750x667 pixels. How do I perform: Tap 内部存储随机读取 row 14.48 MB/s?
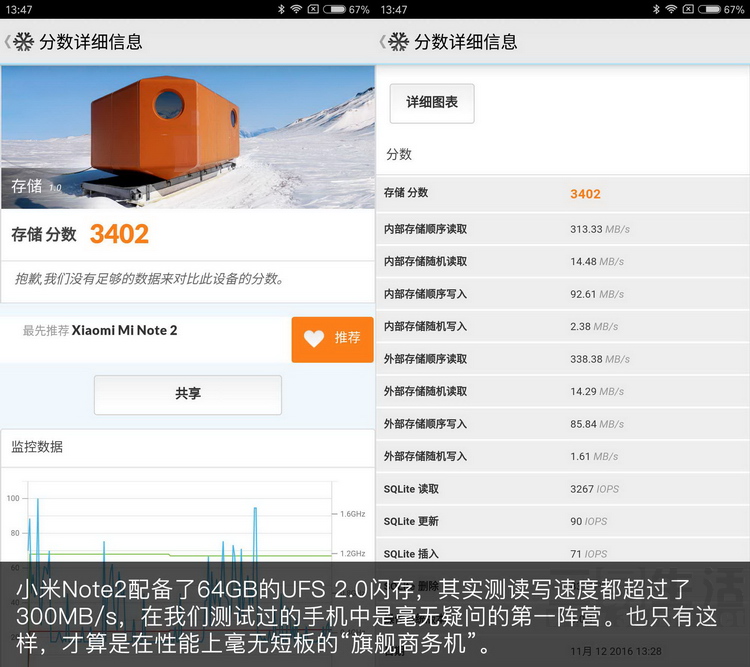(x=562, y=262)
